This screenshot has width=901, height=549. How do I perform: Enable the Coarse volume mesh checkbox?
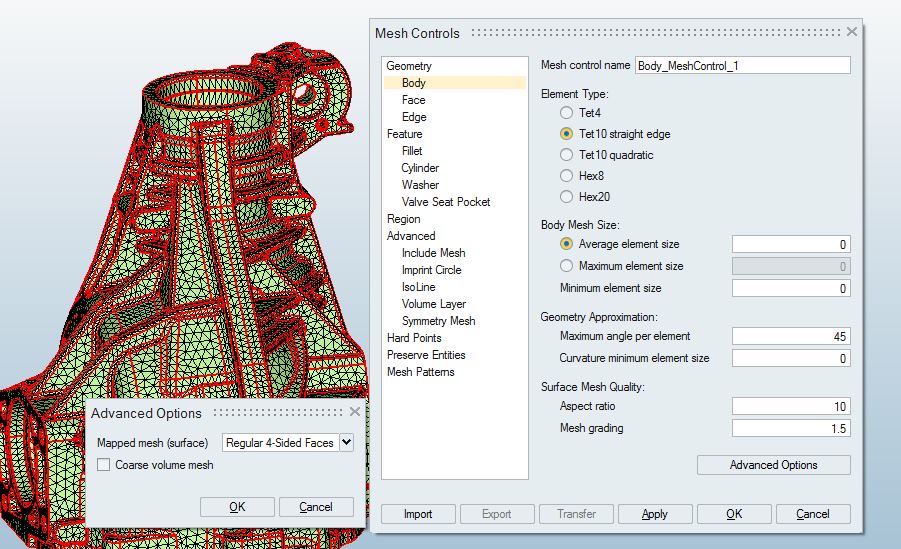click(103, 464)
